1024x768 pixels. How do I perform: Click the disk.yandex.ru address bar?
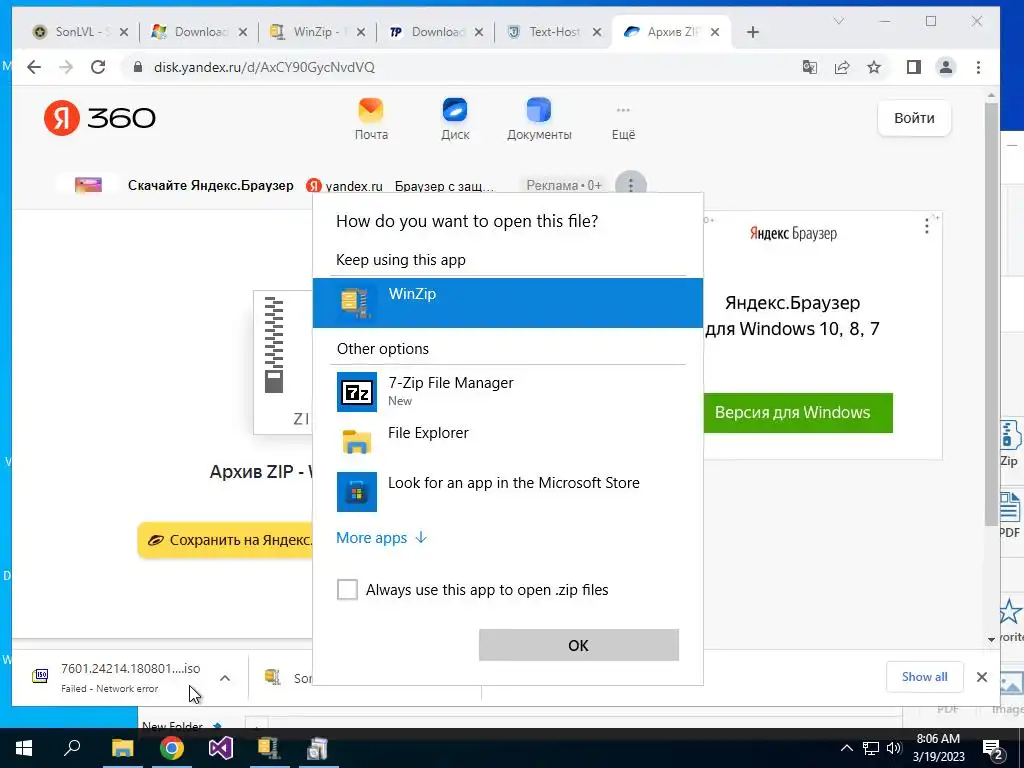(x=457, y=67)
